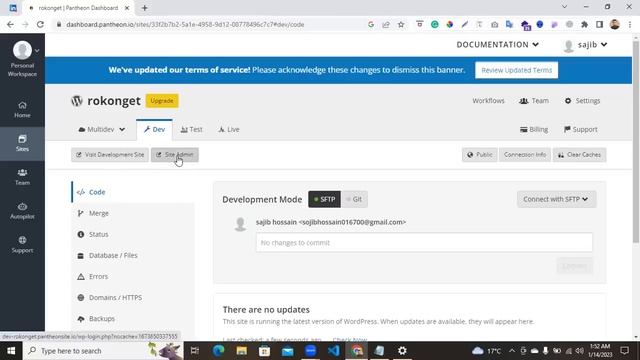This screenshot has height=360, width=640.
Task: Select Backups in the Dev side menu
Action: [132, 318]
